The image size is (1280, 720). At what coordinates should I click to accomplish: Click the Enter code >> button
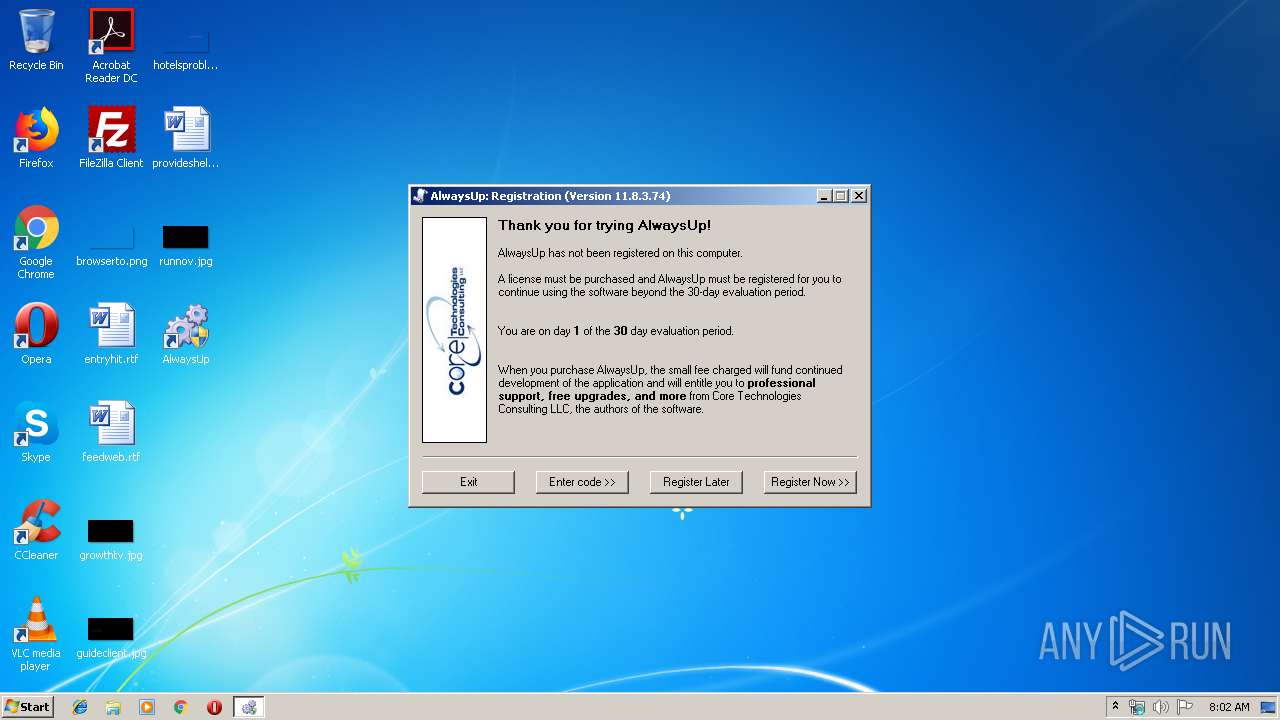pos(582,482)
